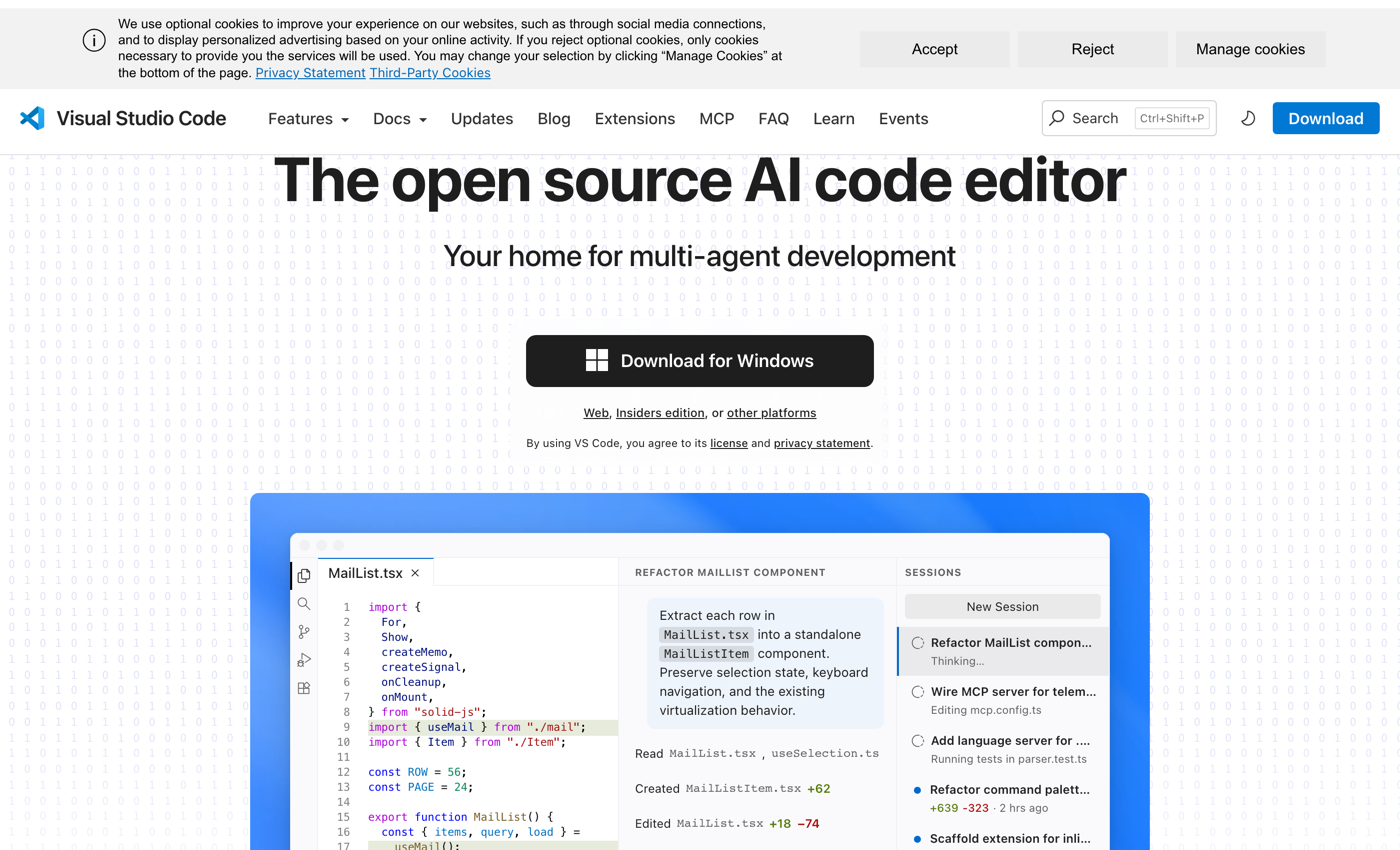The width and height of the screenshot is (1400, 850).
Task: Click Download for Windows button
Action: 700,361
